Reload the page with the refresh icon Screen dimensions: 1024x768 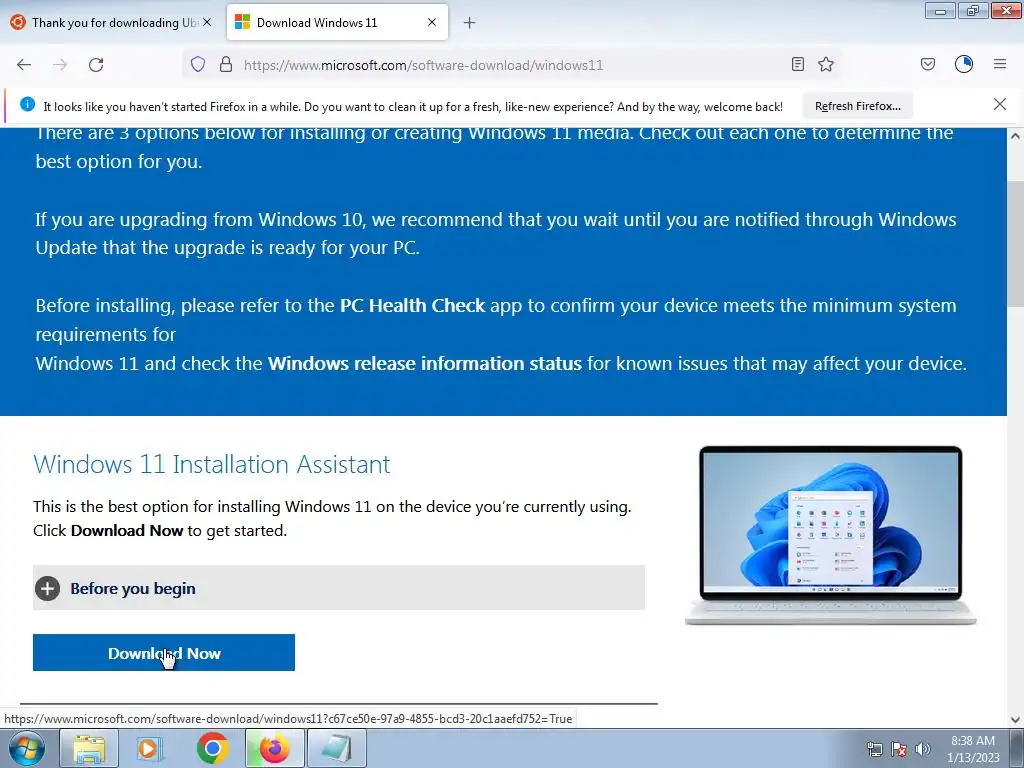coord(96,65)
